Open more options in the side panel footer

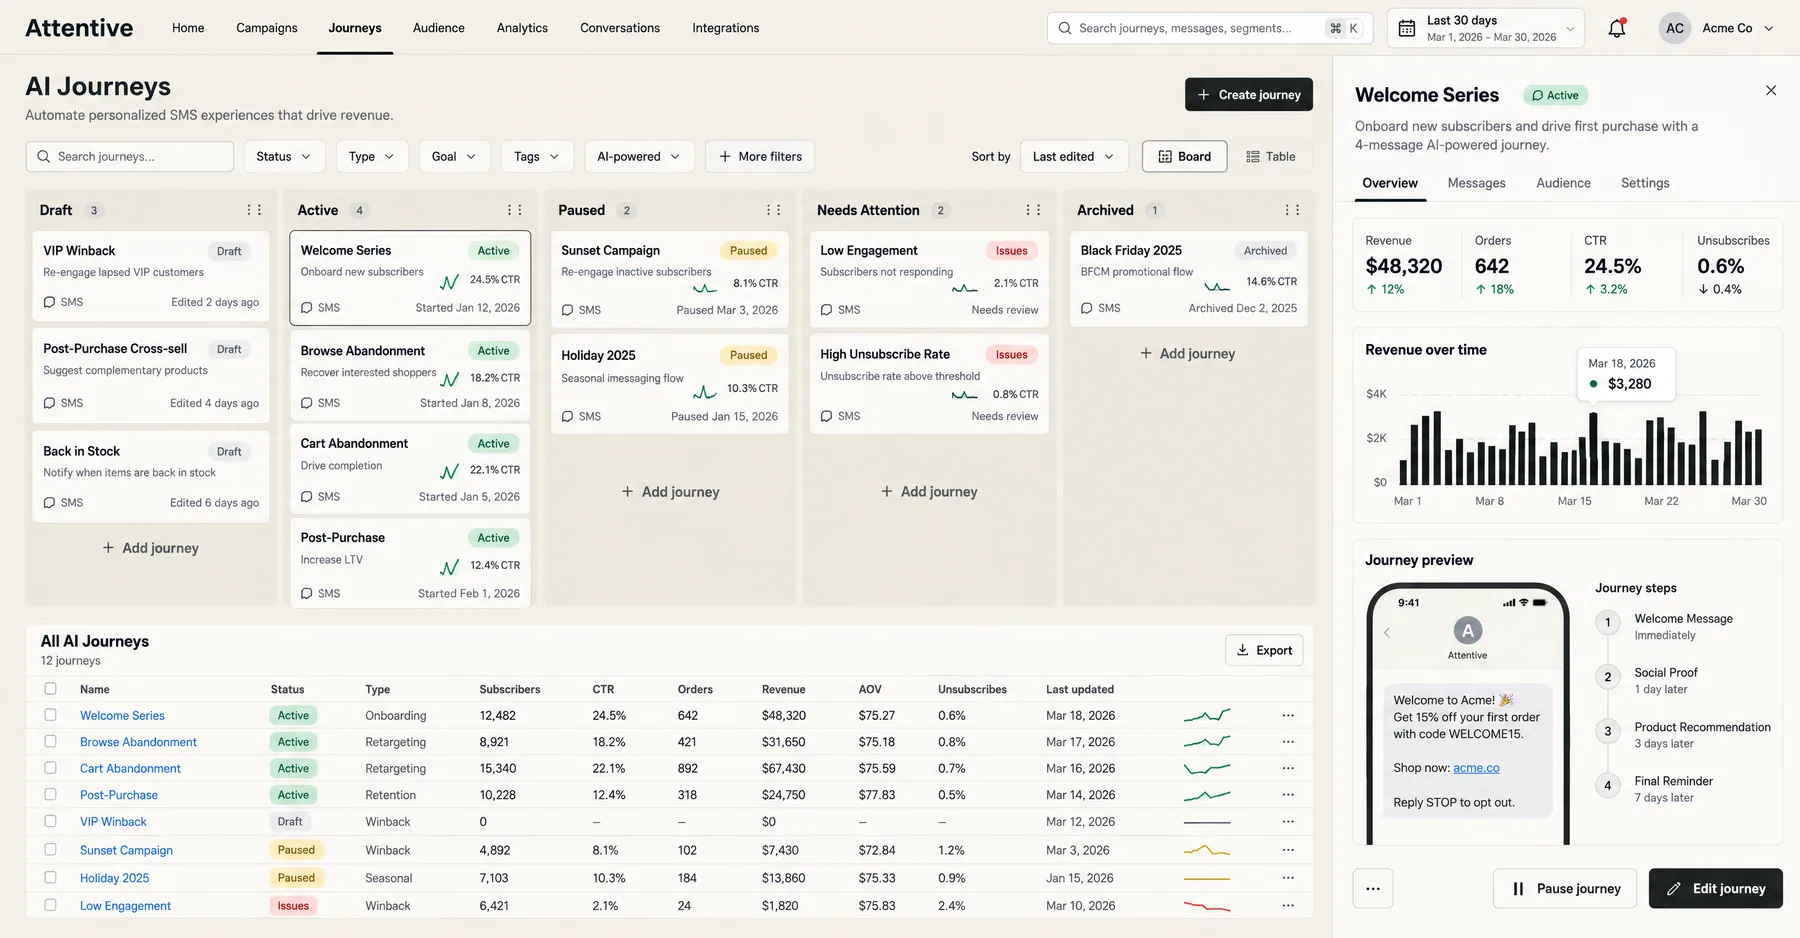coord(1373,888)
